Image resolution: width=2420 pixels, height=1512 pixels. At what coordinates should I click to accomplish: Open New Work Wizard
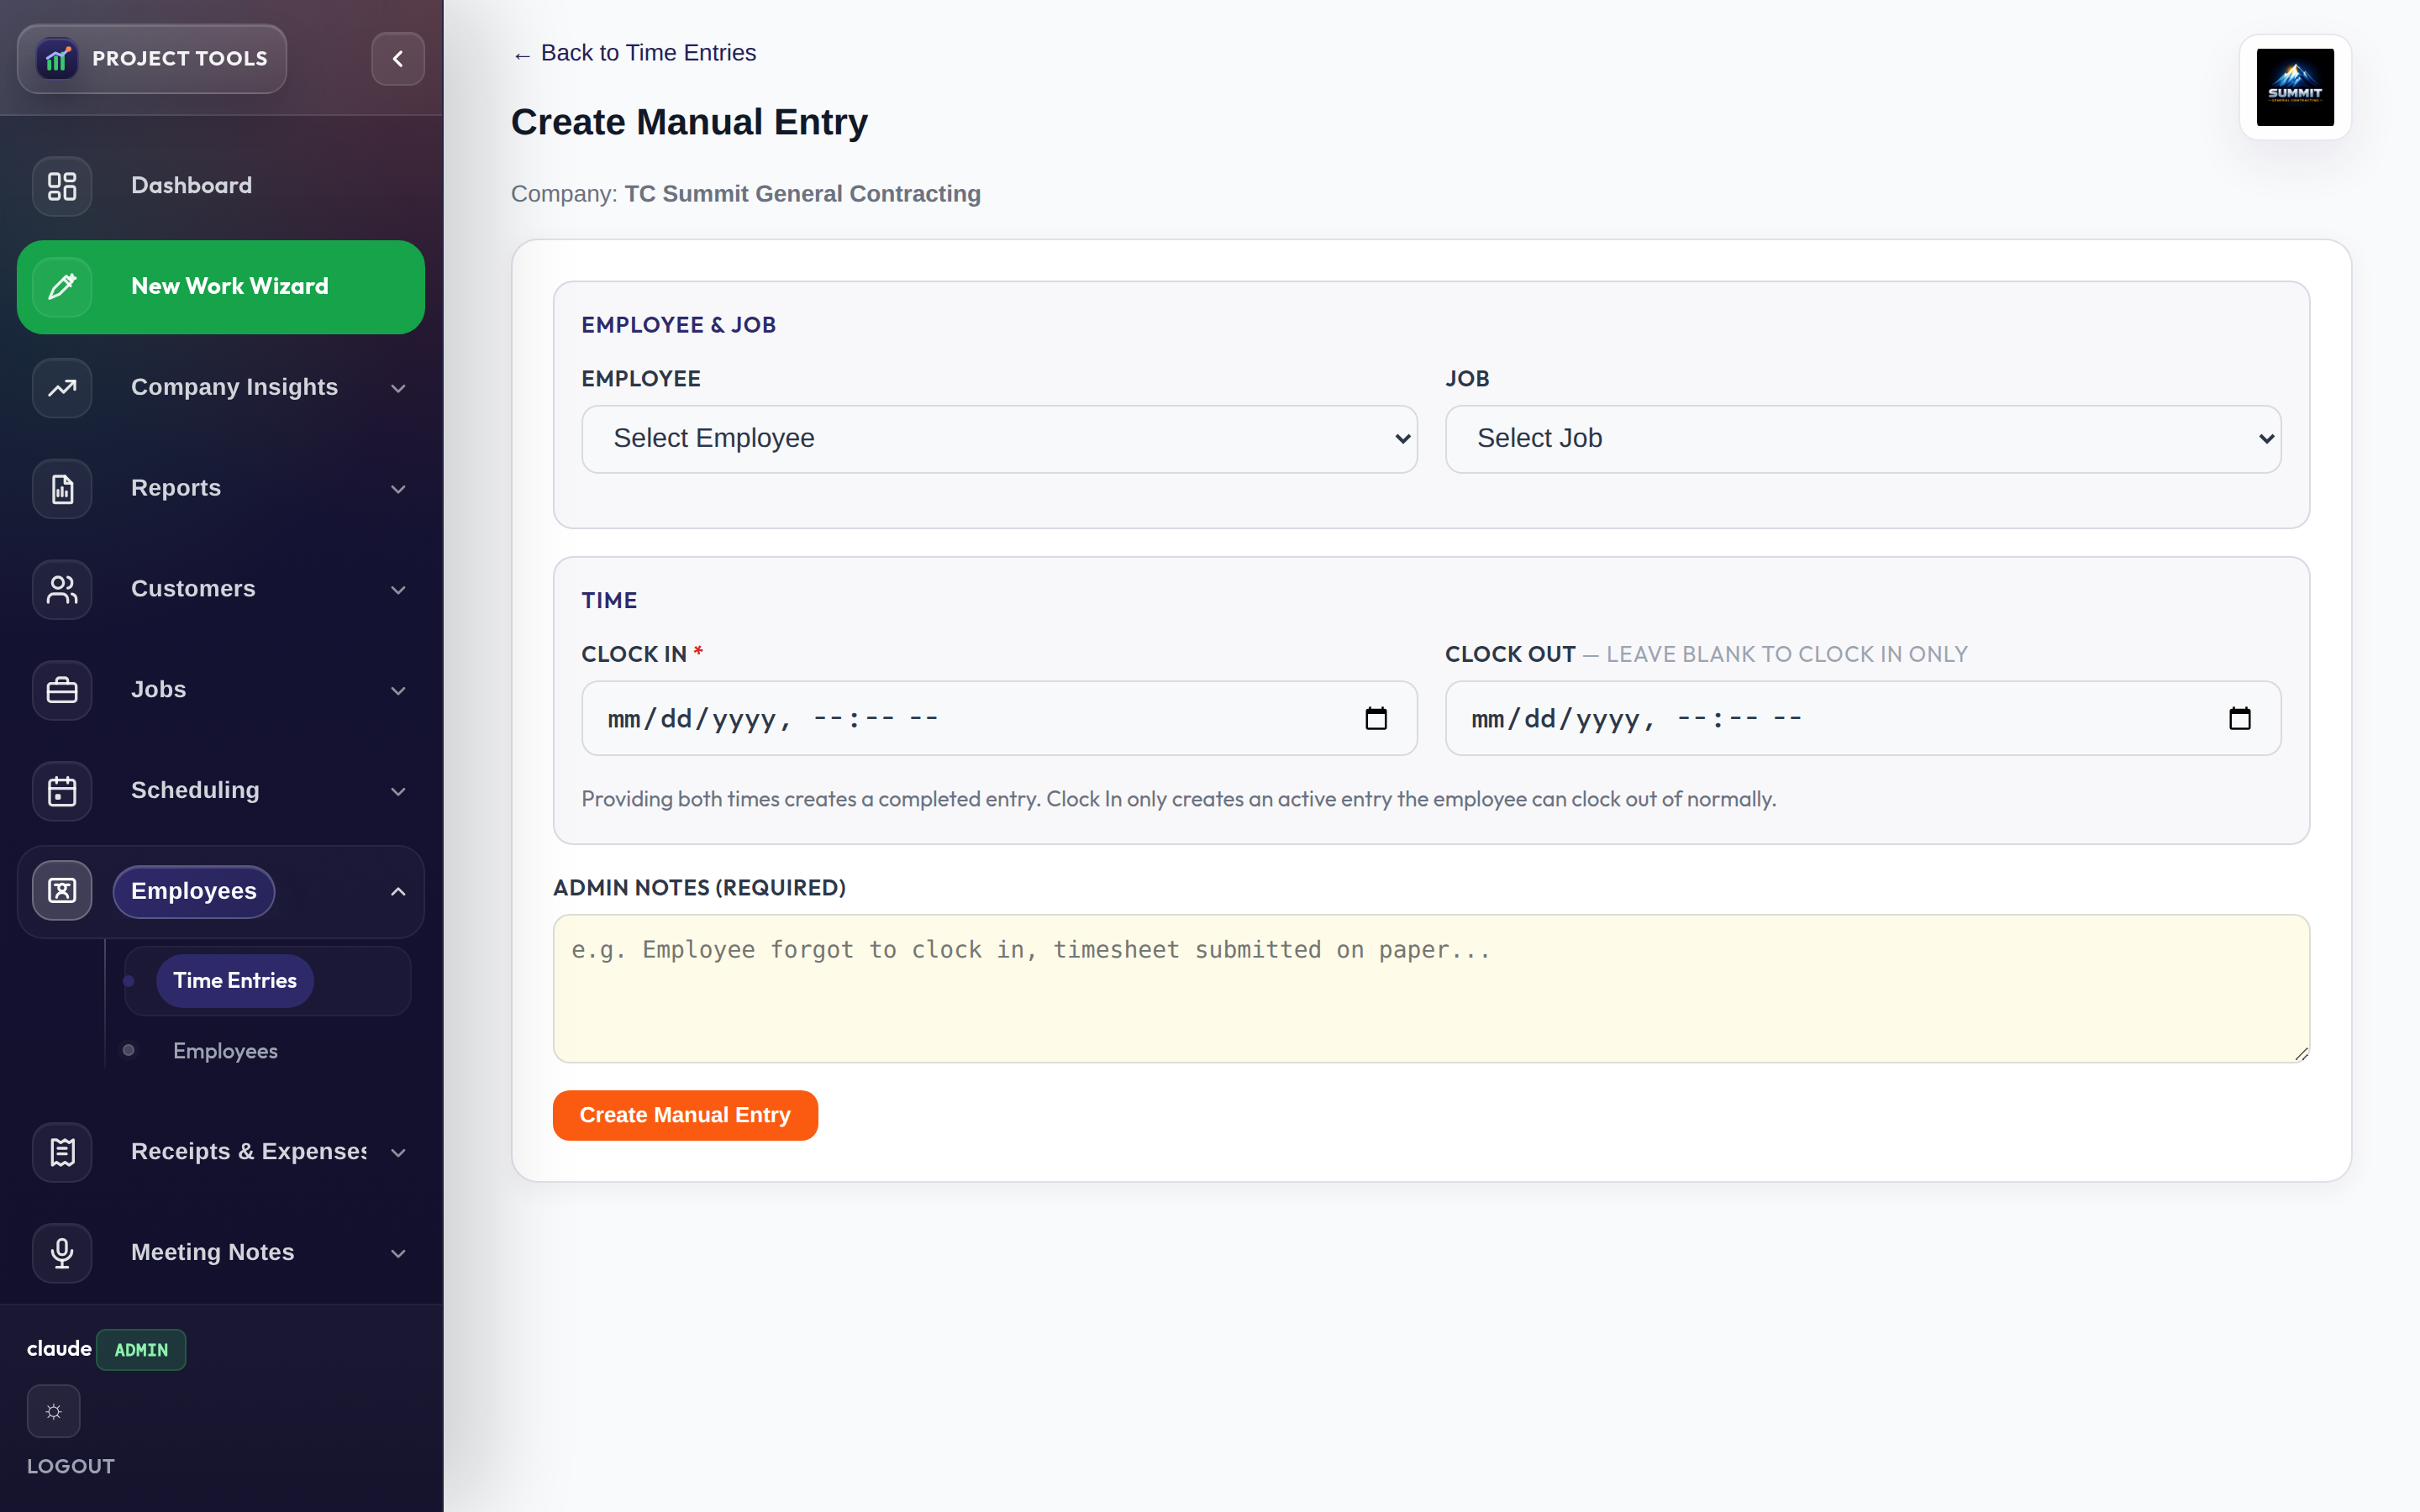[221, 287]
